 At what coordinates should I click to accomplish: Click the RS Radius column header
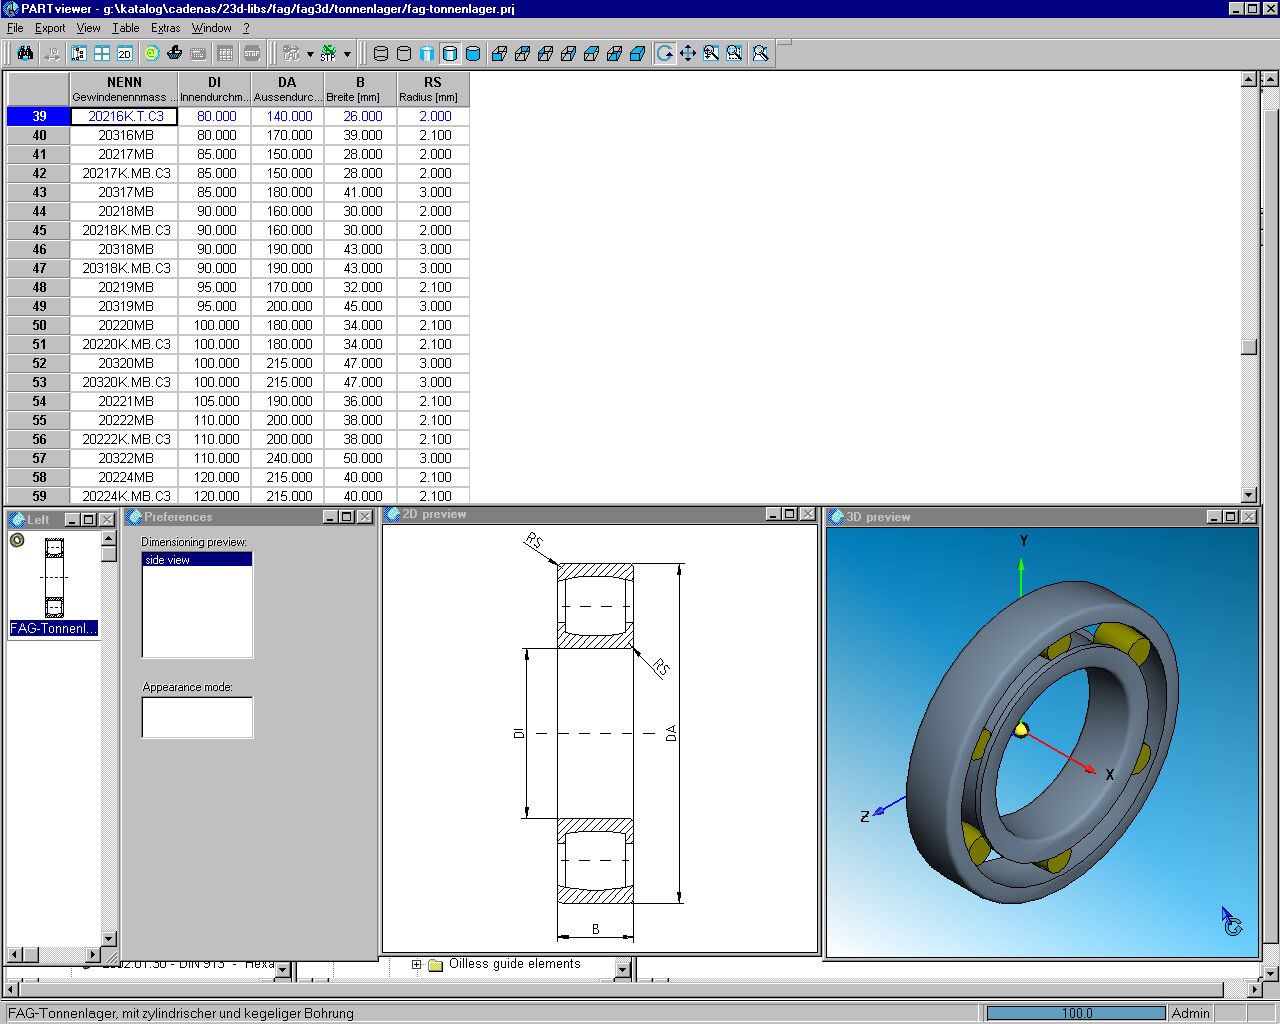(433, 89)
